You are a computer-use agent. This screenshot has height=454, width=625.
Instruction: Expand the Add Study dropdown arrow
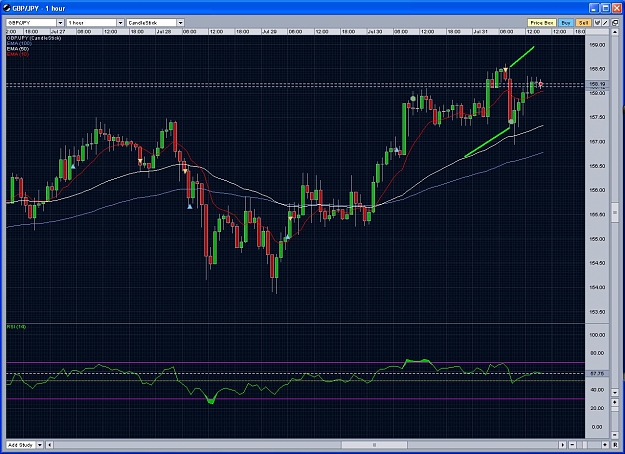40,445
